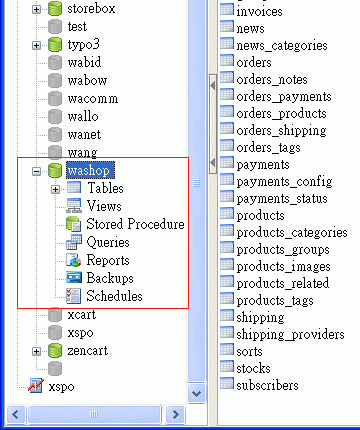Select the xspo database under xcart
The height and width of the screenshot is (430, 360).
pyautogui.click(x=80, y=333)
